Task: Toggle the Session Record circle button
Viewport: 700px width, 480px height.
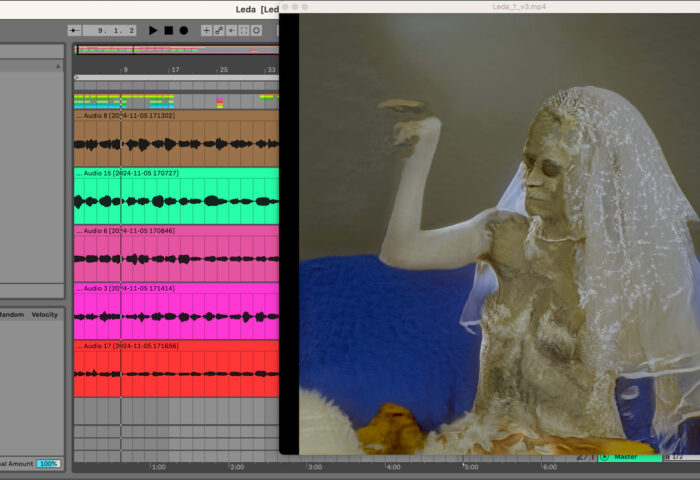Action: (x=256, y=30)
